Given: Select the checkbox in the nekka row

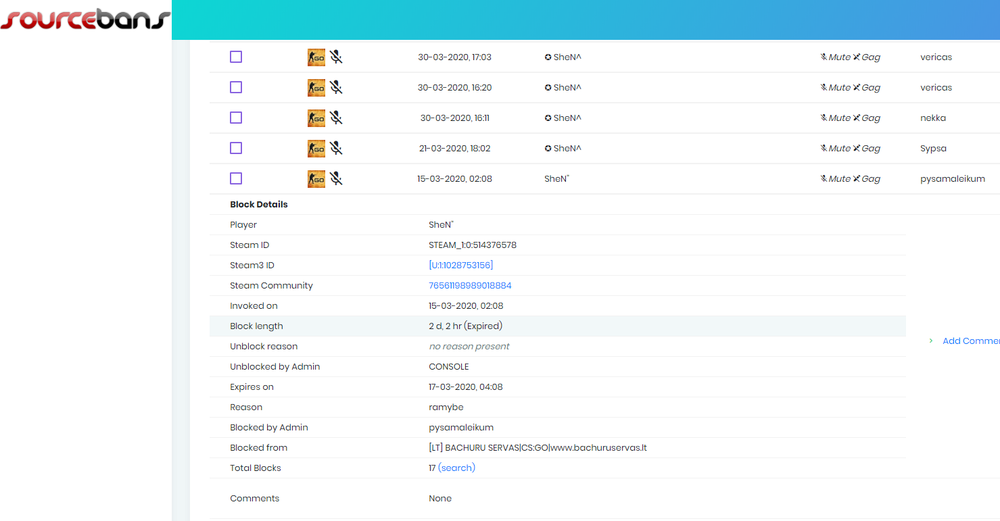Looking at the screenshot, I should point(236,118).
